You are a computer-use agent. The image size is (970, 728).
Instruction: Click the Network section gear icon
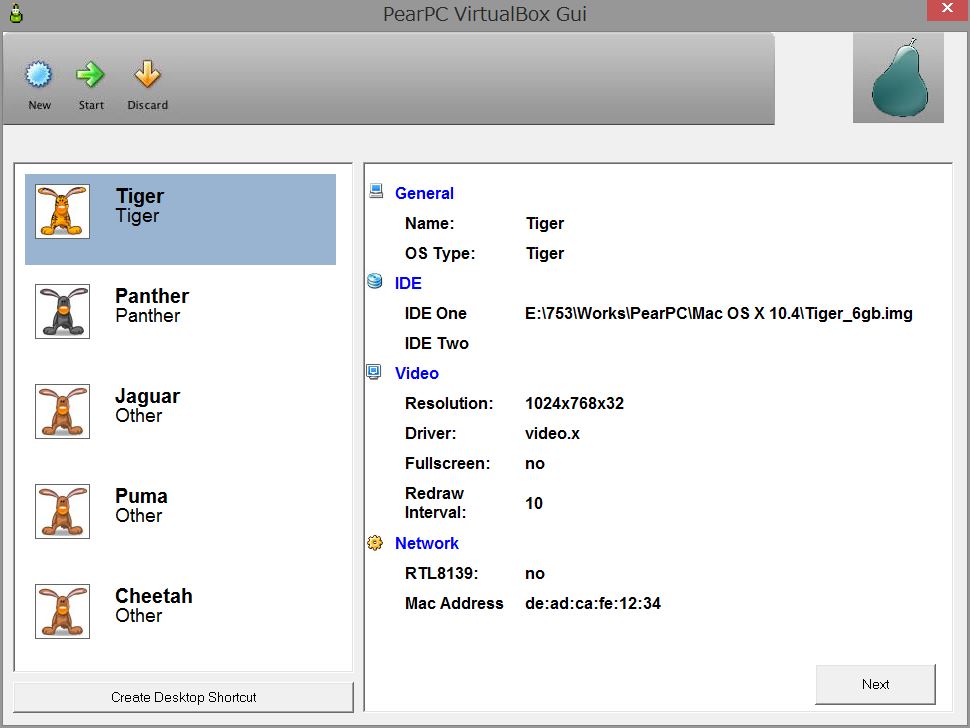[375, 542]
